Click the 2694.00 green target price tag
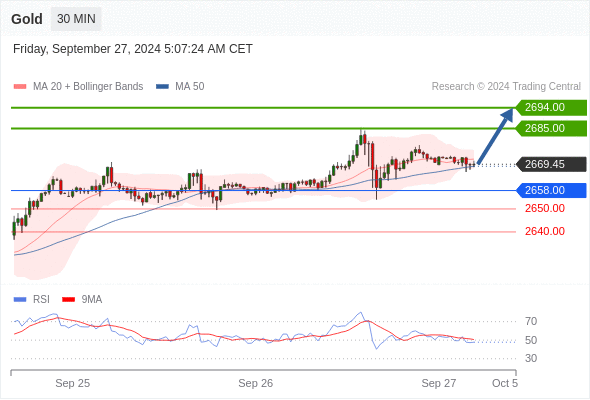The height and width of the screenshot is (400, 590). [551, 108]
